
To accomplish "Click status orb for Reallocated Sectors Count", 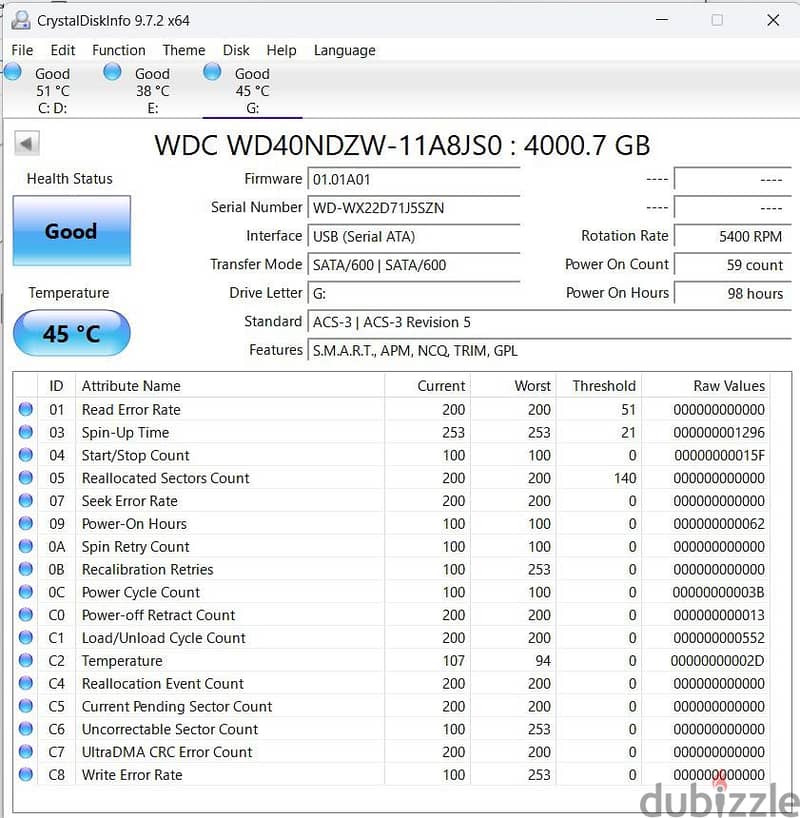I will coord(26,478).
